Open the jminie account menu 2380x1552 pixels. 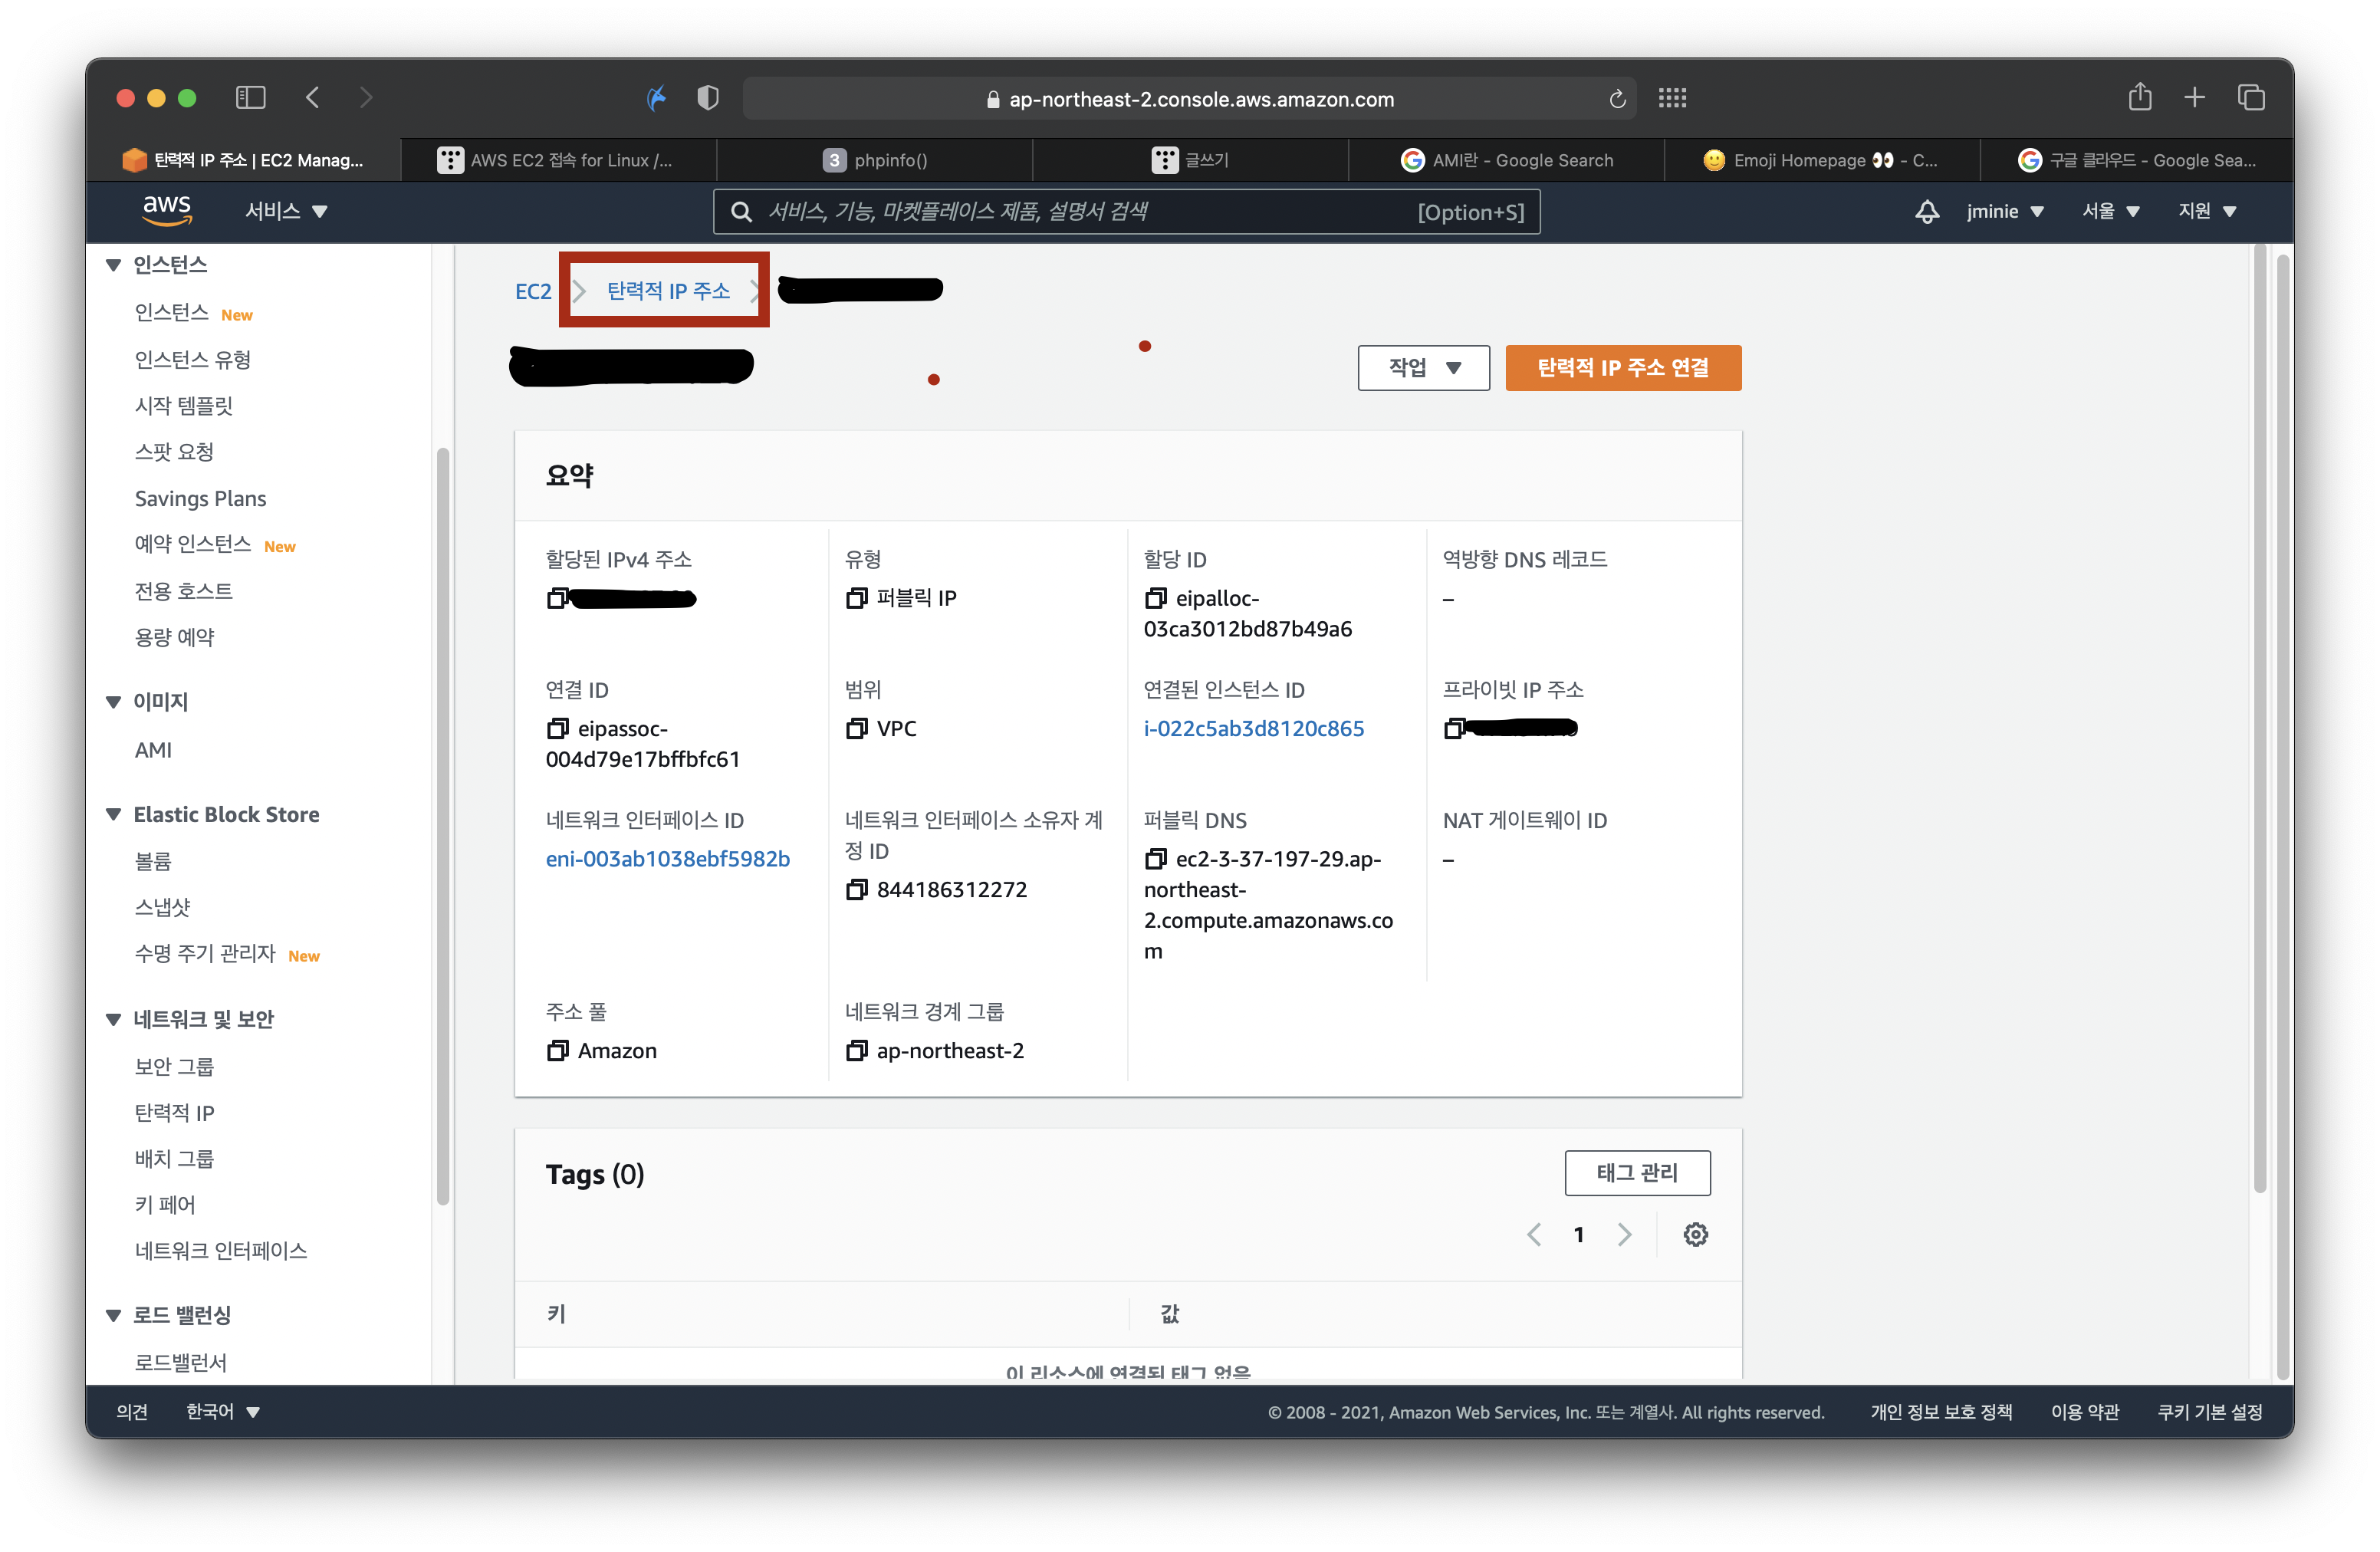(x=2004, y=211)
